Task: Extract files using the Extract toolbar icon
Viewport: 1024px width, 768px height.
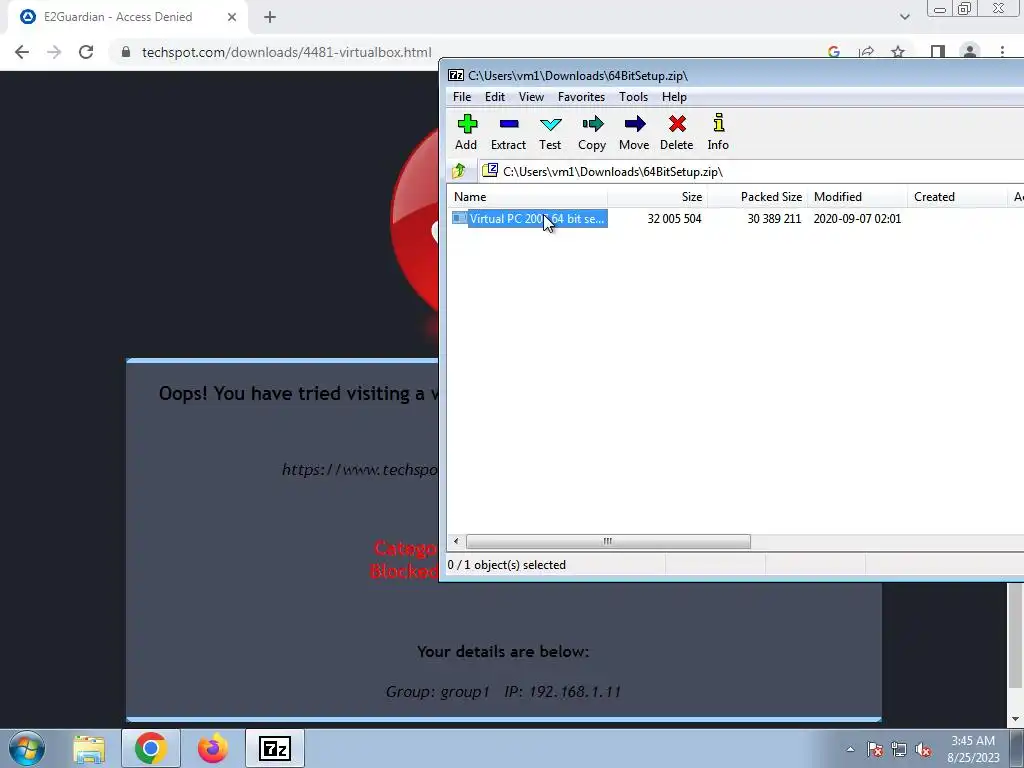Action: click(508, 133)
